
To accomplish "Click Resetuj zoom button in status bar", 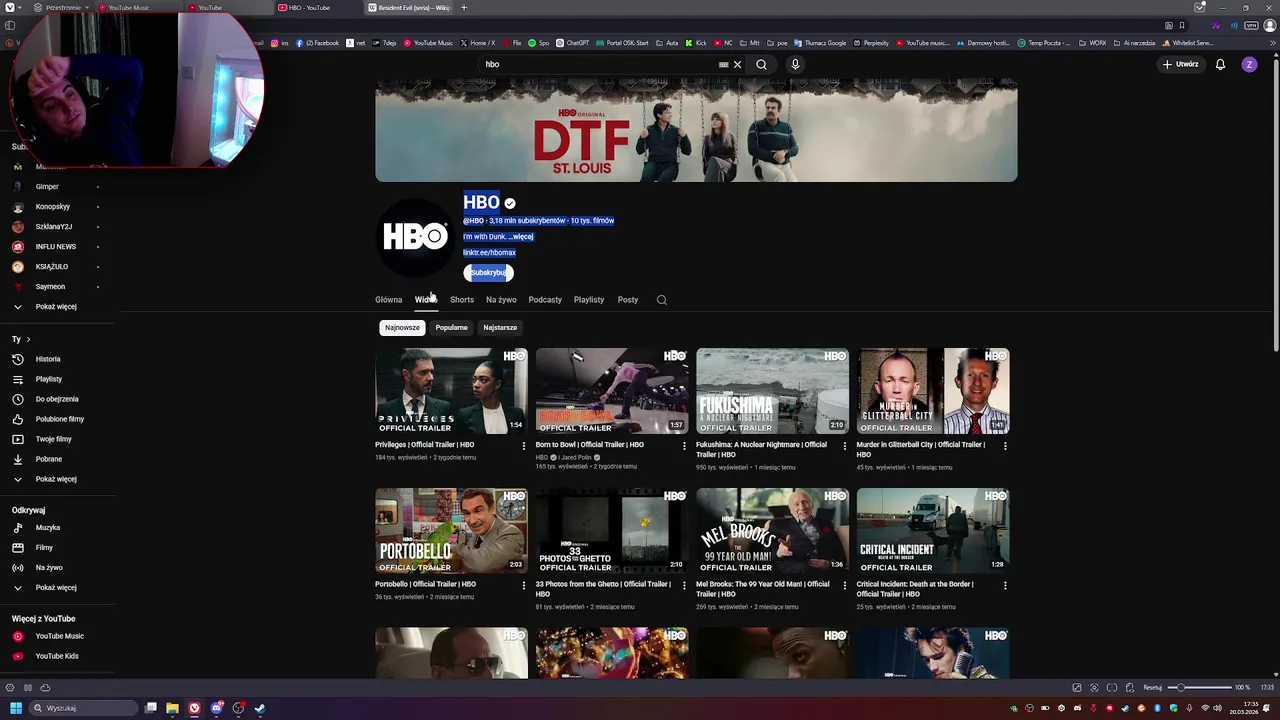I will click(x=1152, y=688).
